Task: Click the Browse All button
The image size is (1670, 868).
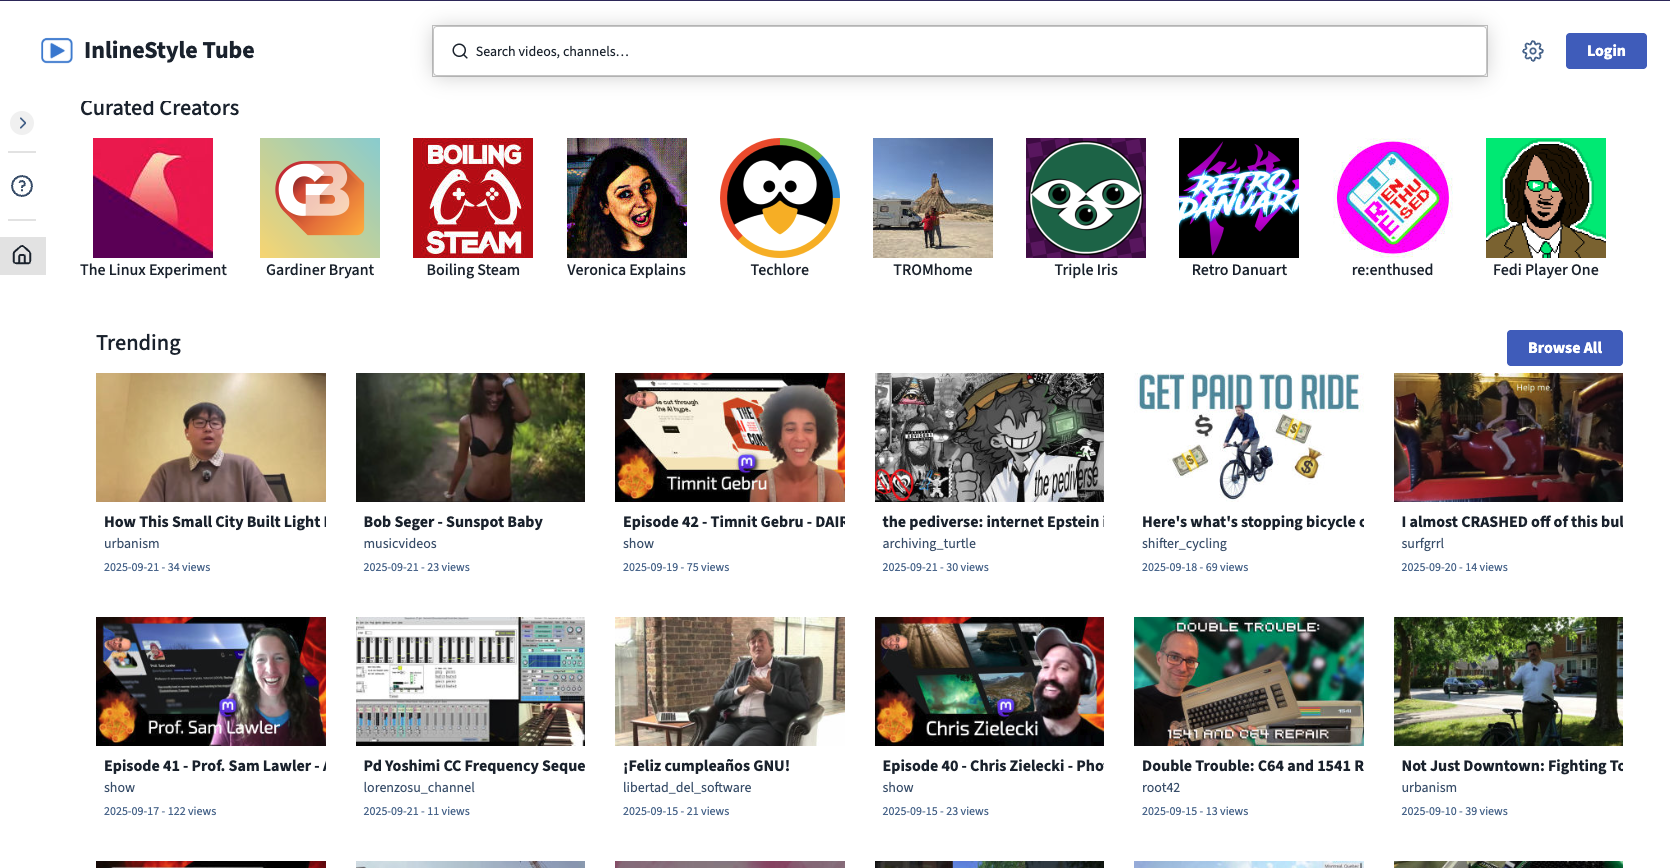Action: tap(1564, 348)
